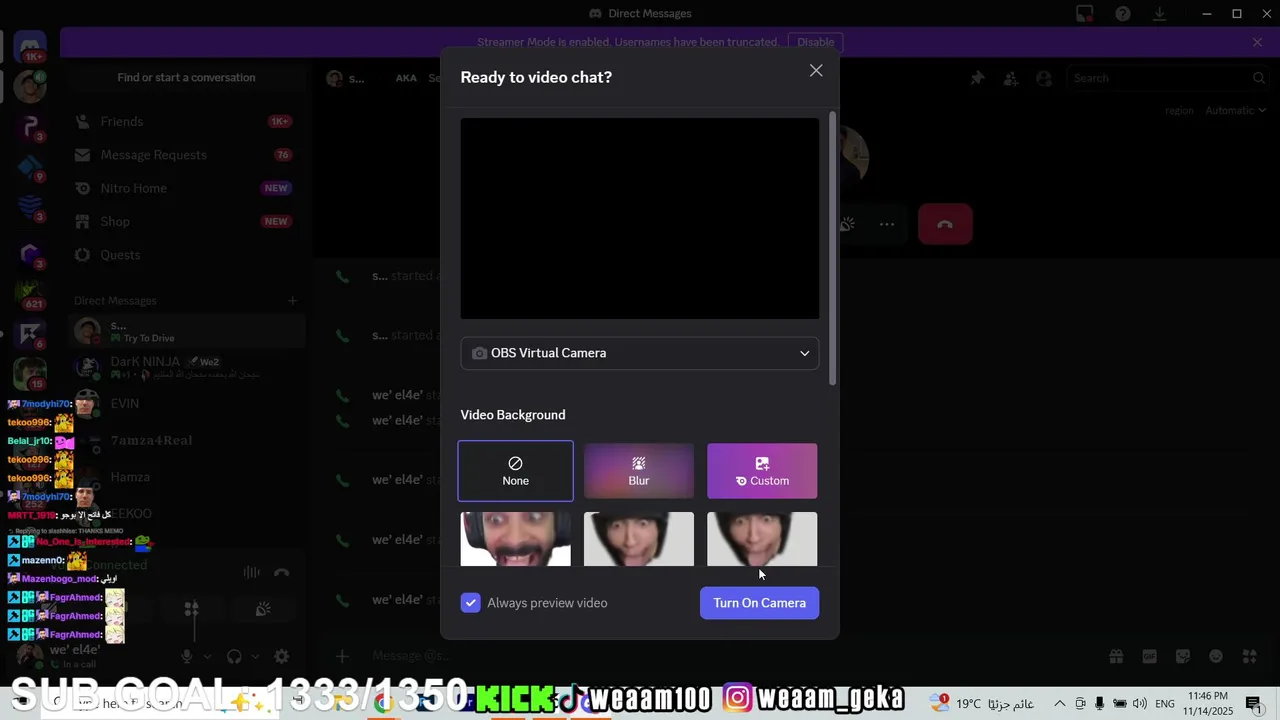Expand microphone input options arrow
The height and width of the screenshot is (720, 1280).
click(207, 657)
